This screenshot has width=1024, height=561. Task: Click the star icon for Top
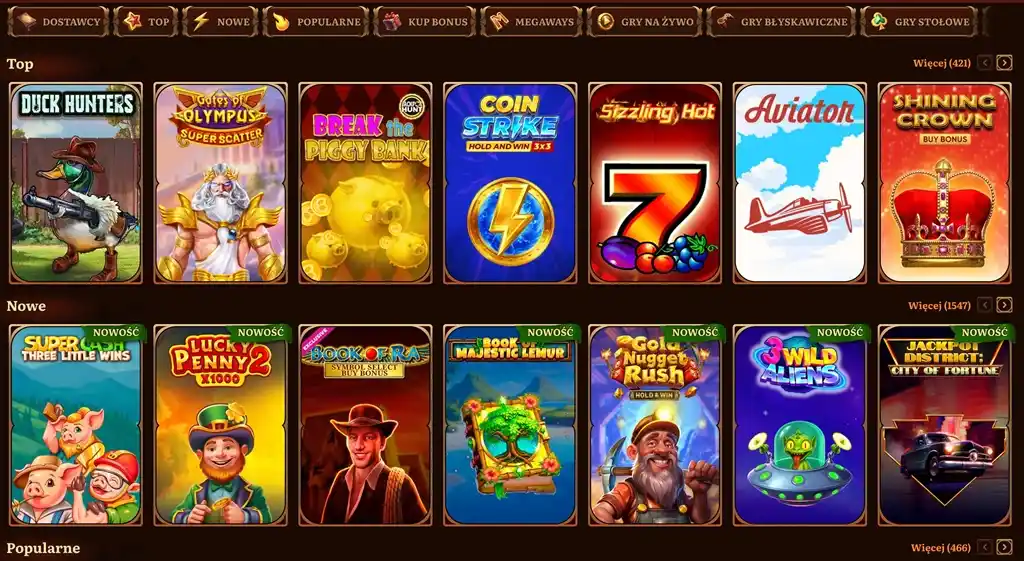pyautogui.click(x=133, y=22)
